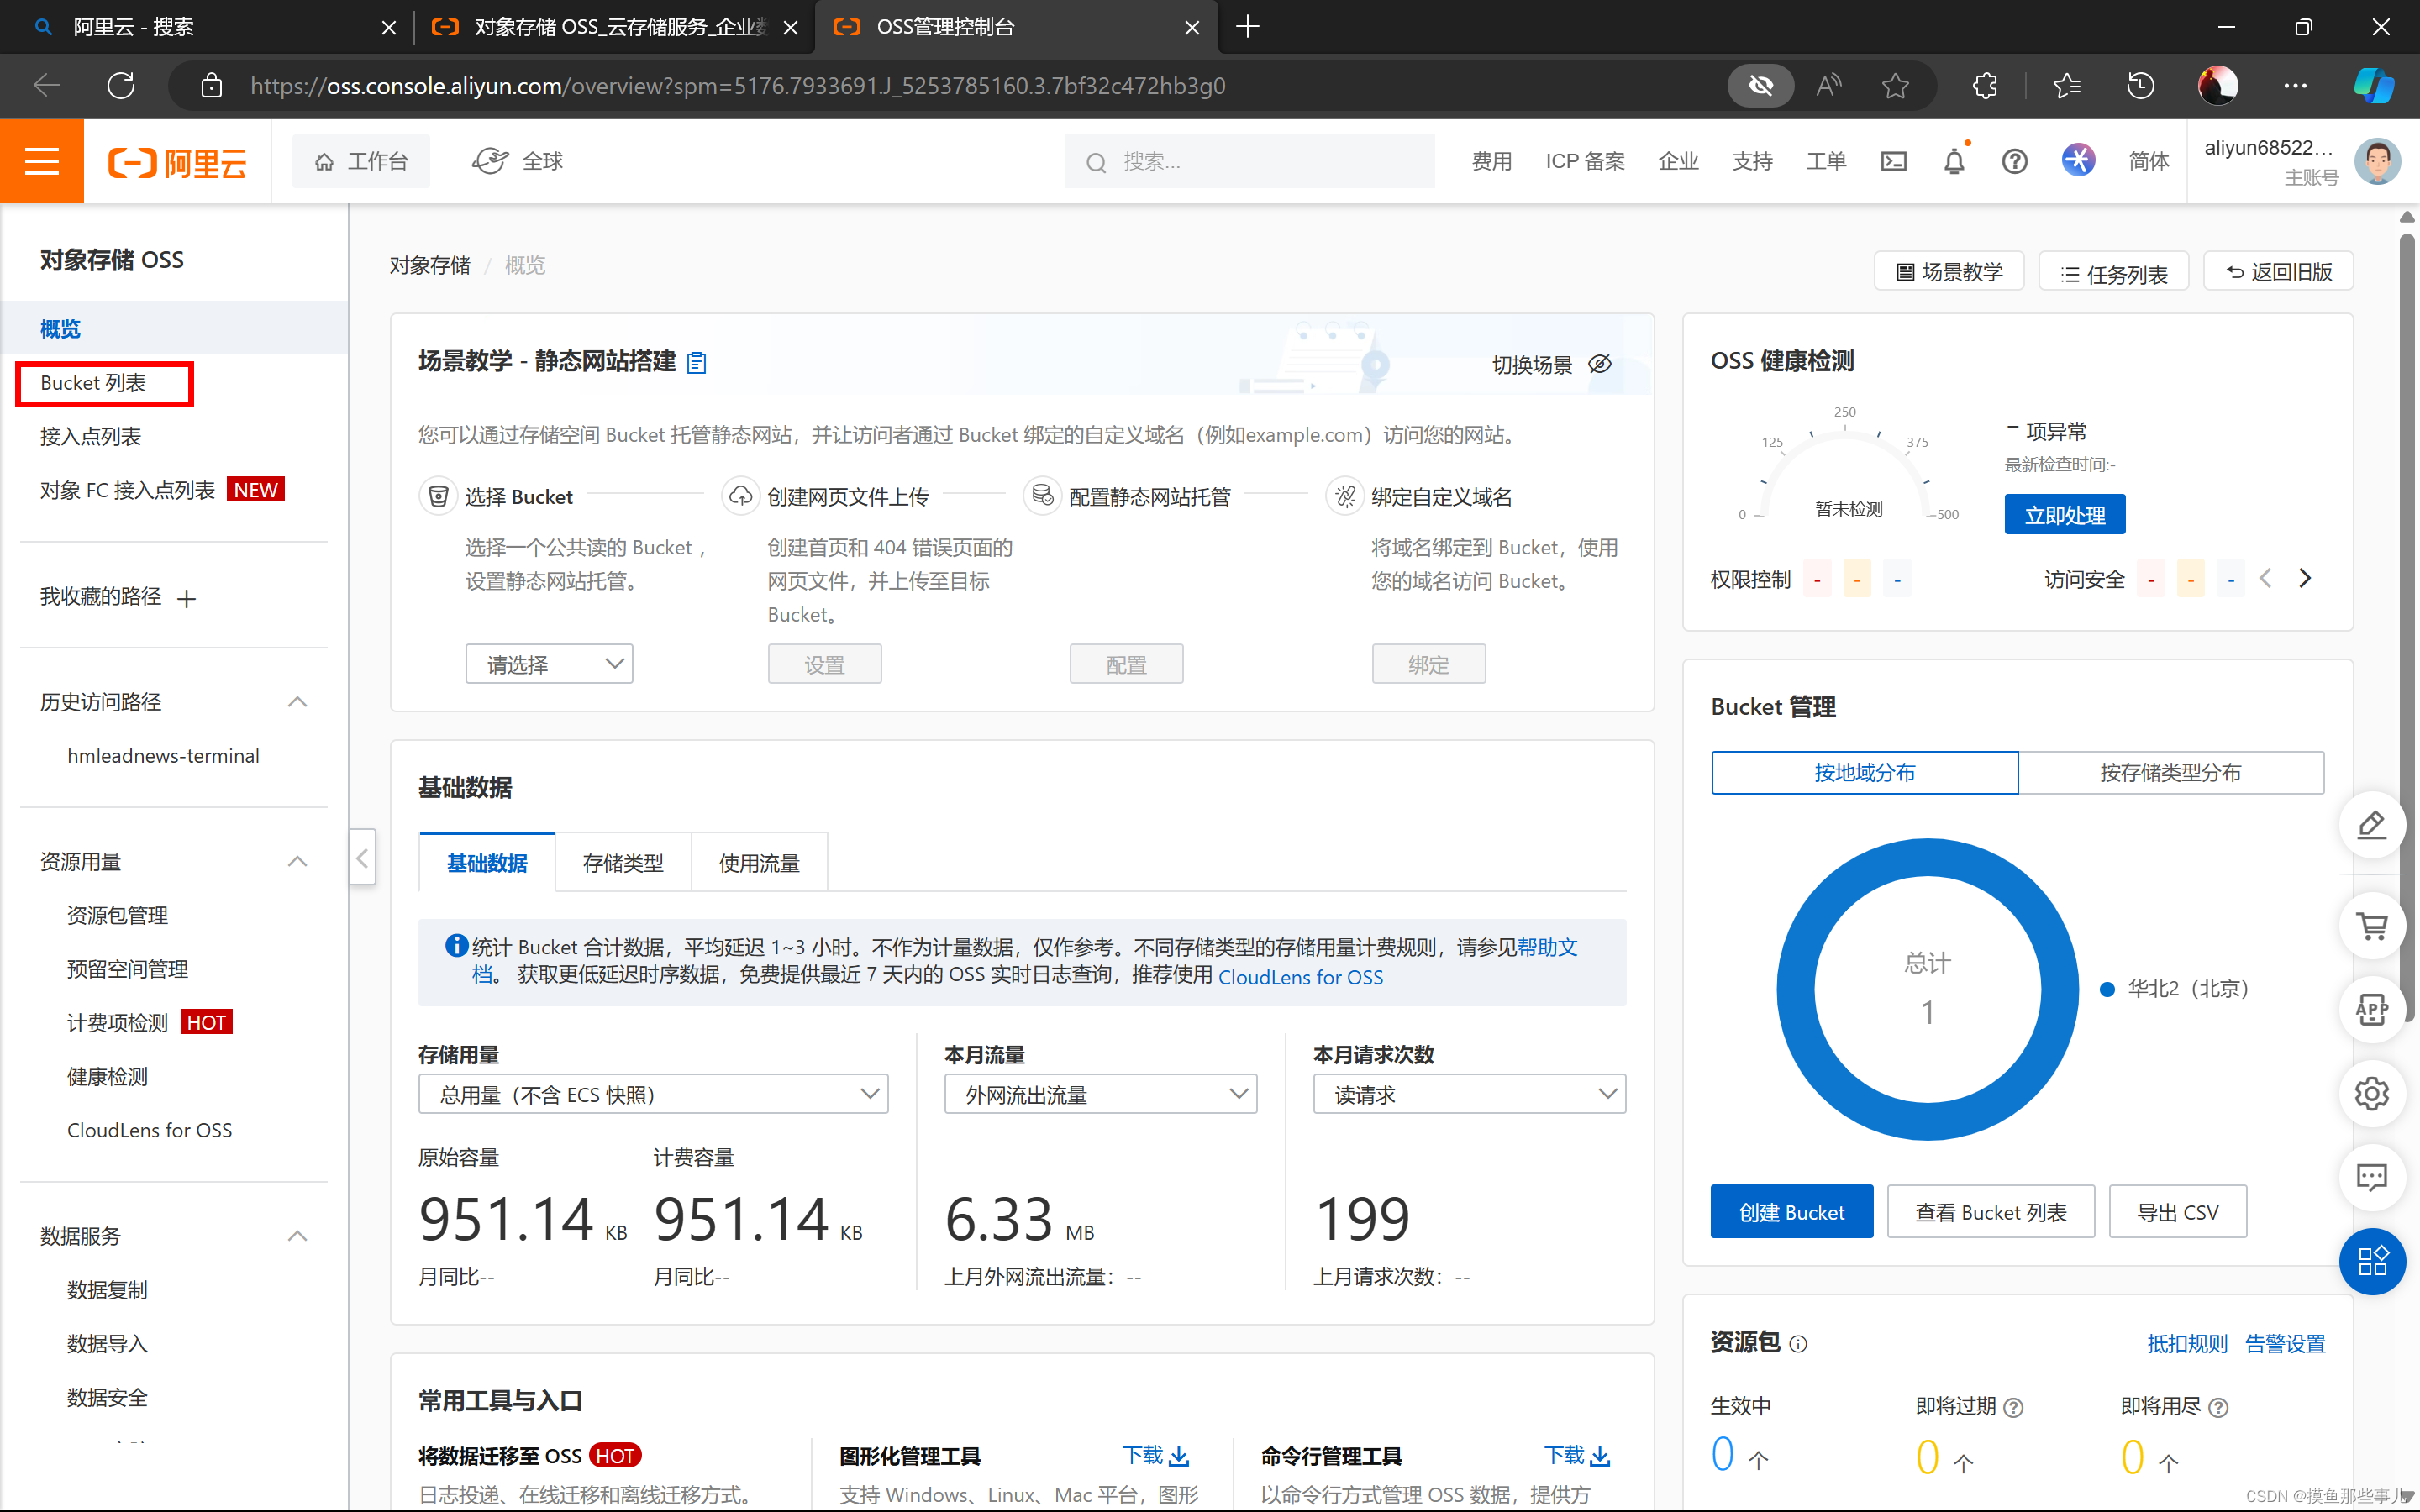Add page to browser favorites star
Image resolution: width=2420 pixels, height=1512 pixels.
pos(1895,85)
